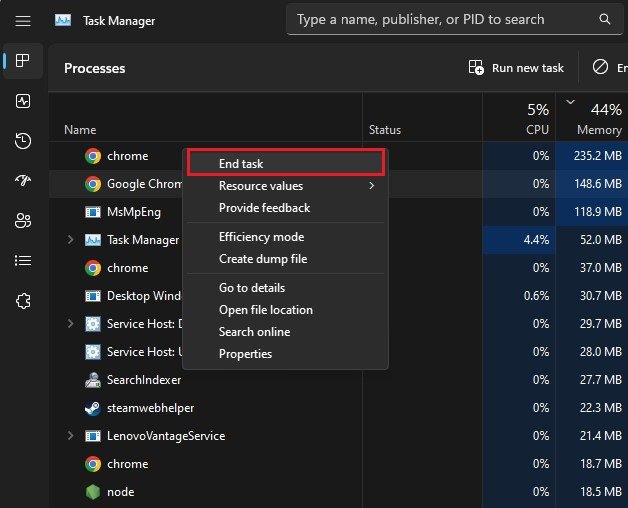Open the Resource values submenu arrow
The height and width of the screenshot is (508, 628).
372,185
